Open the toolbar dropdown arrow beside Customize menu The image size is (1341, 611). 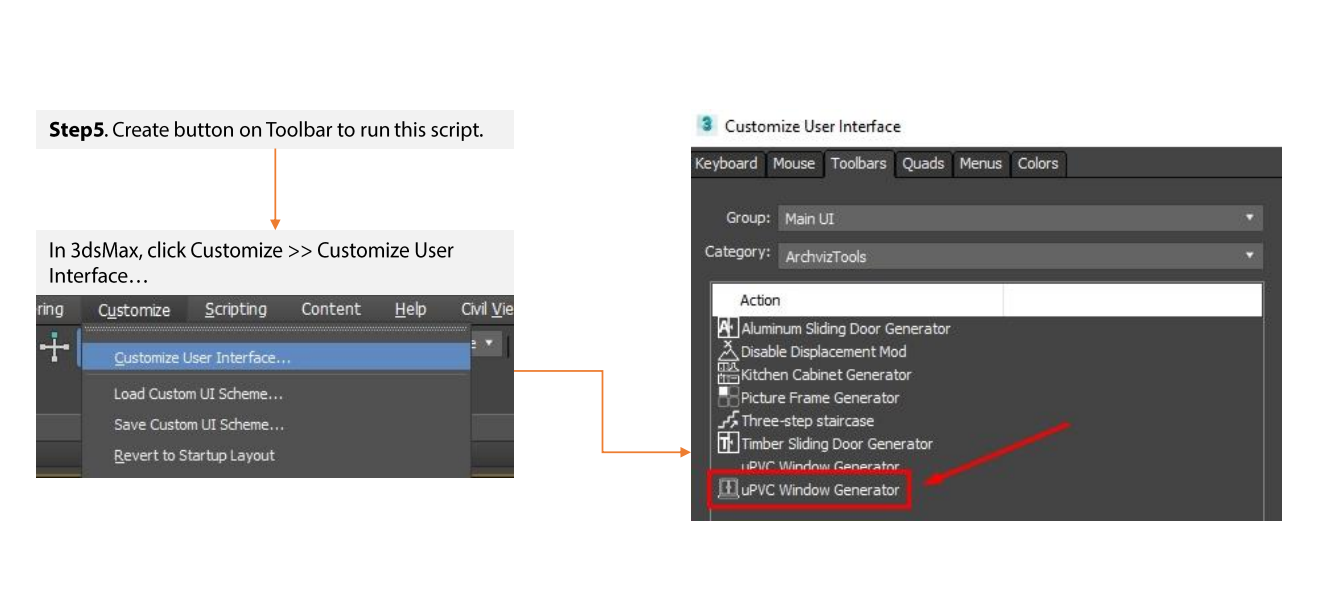tap(490, 343)
